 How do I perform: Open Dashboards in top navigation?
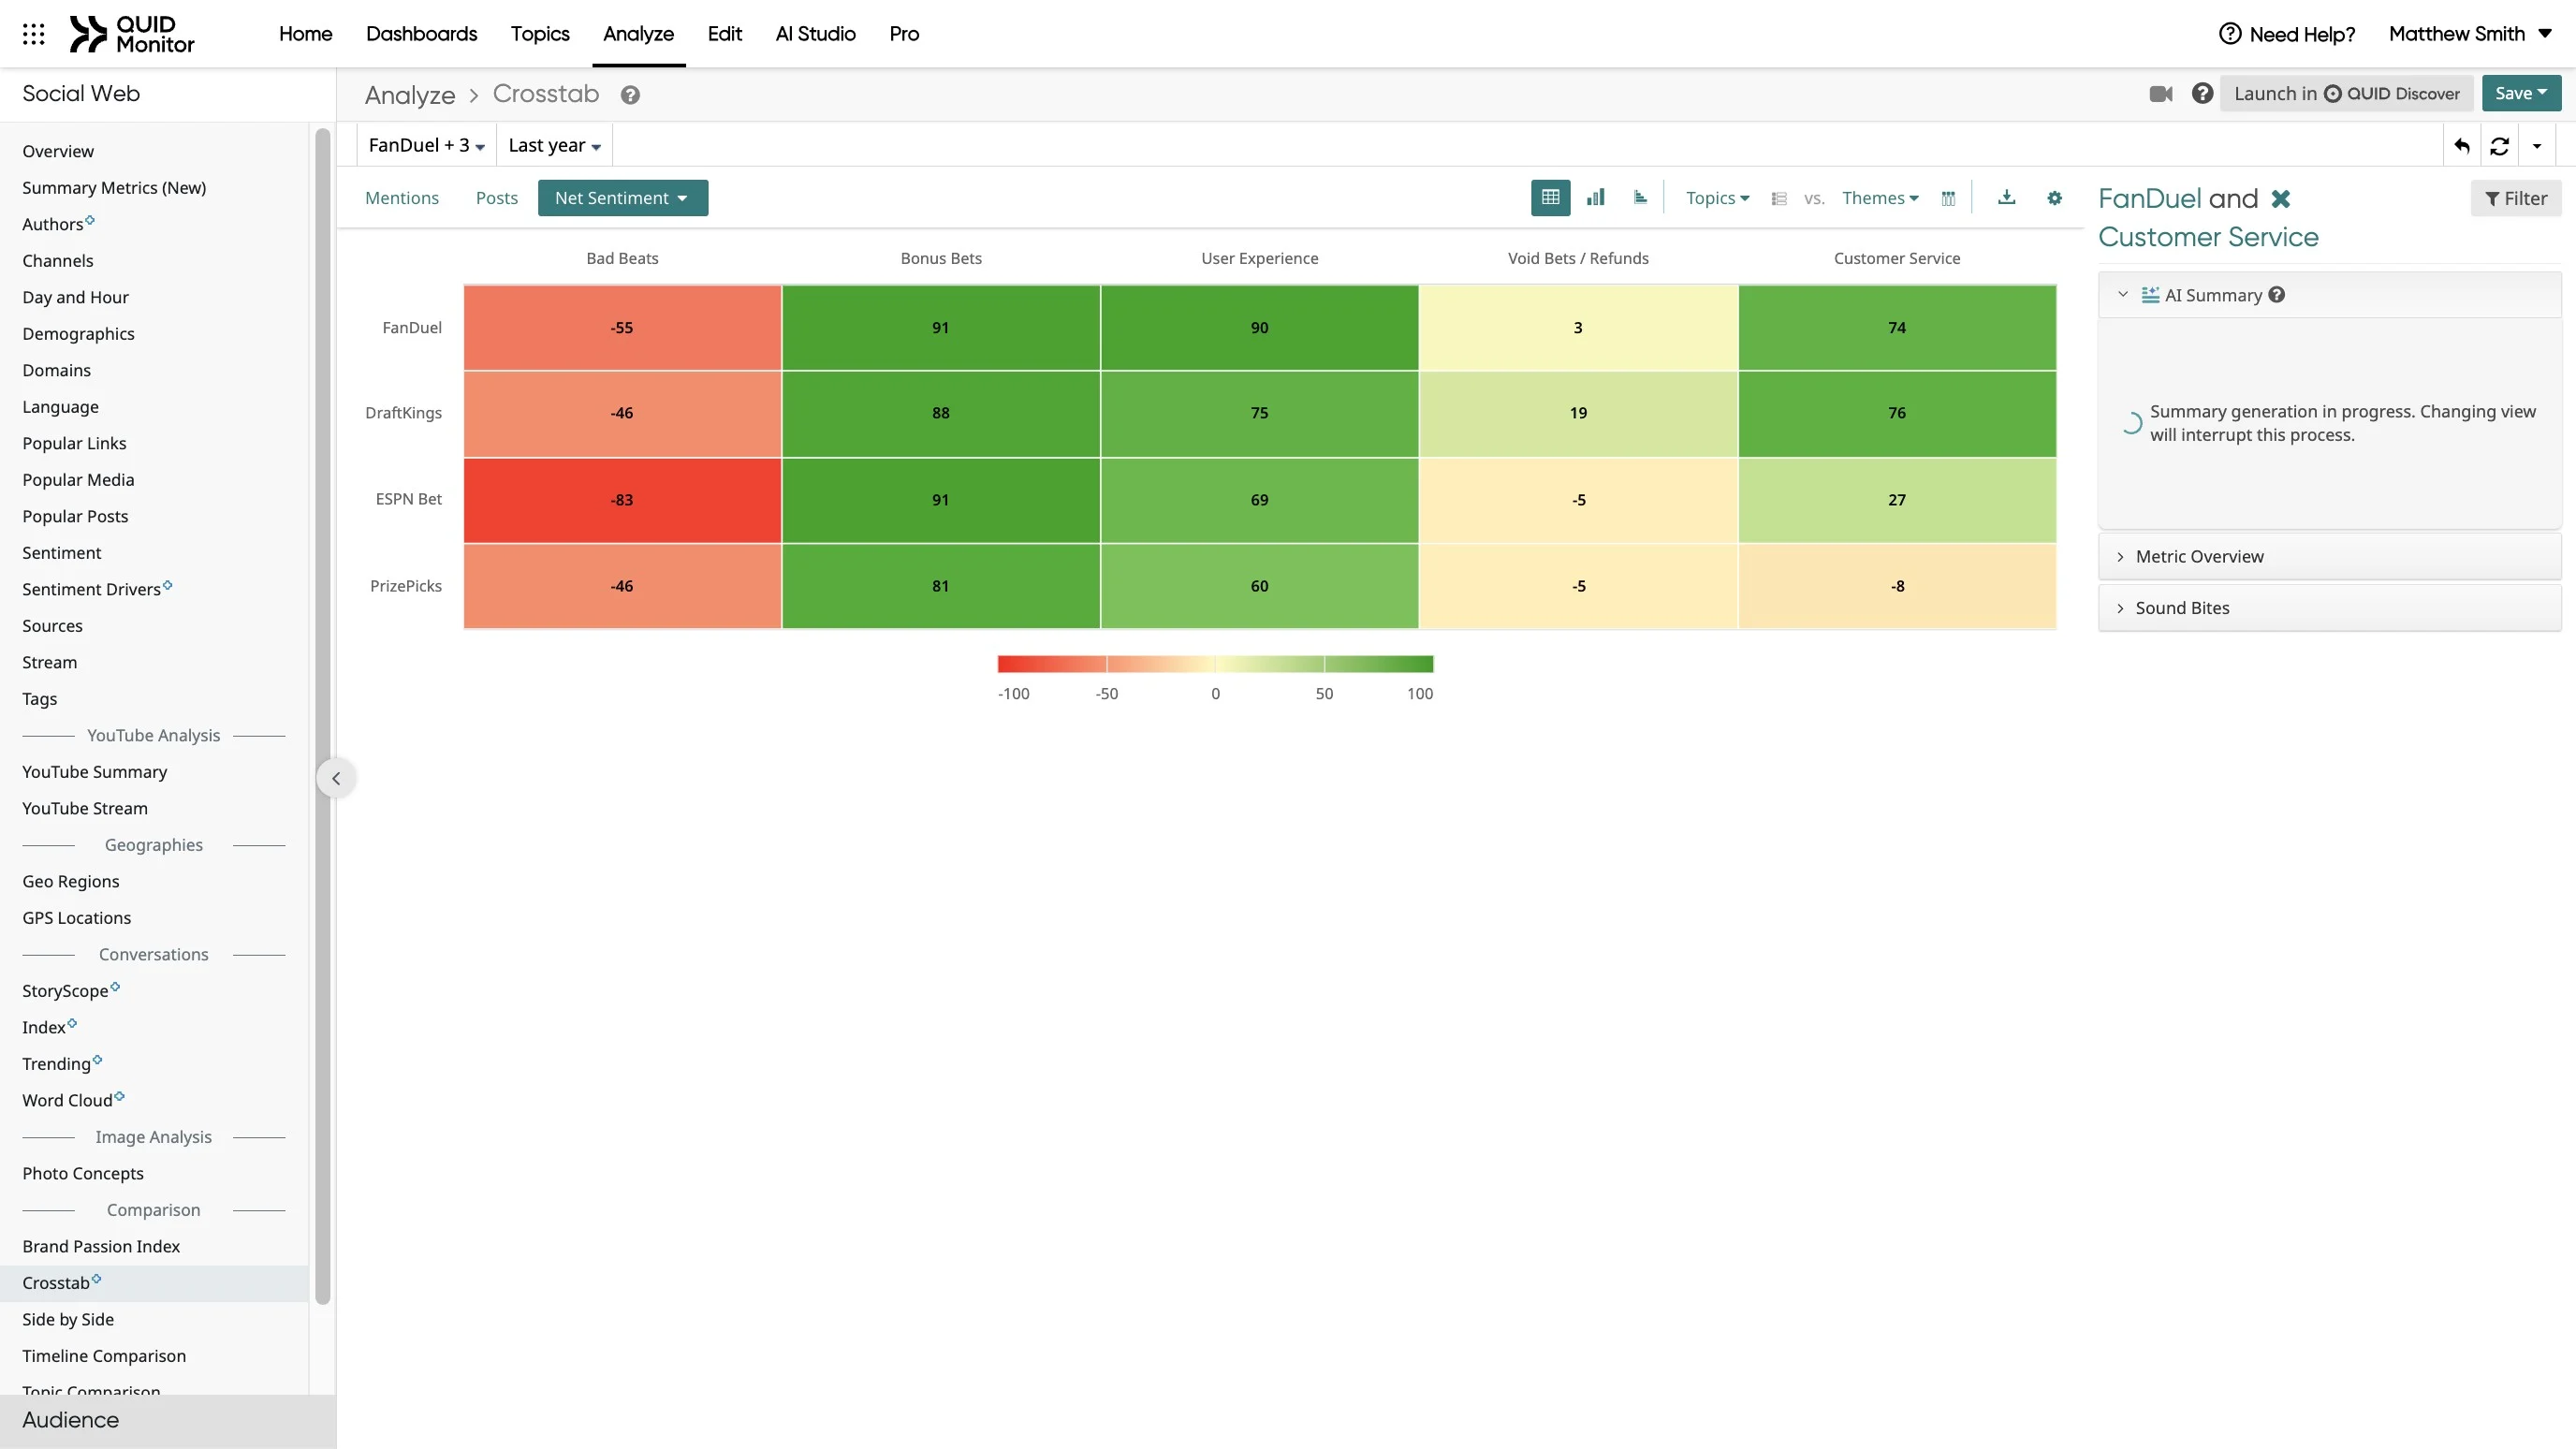pyautogui.click(x=421, y=34)
